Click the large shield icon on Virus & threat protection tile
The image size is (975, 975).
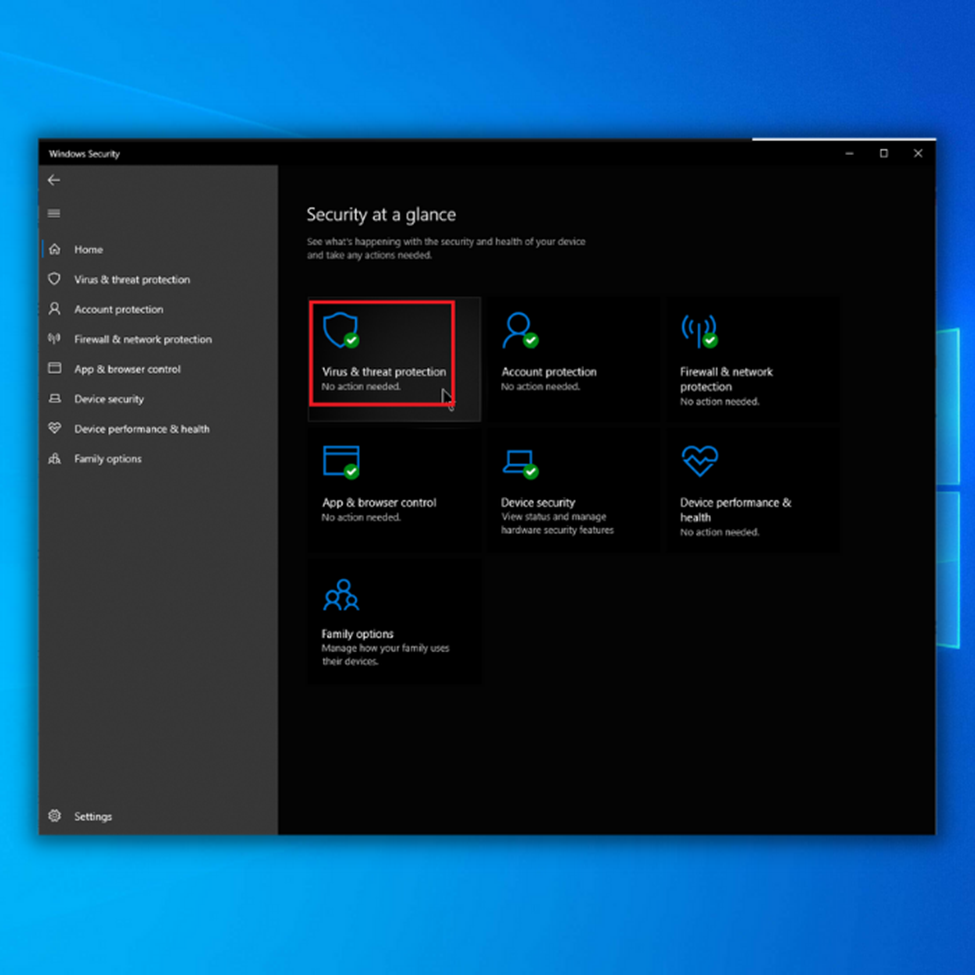point(341,330)
